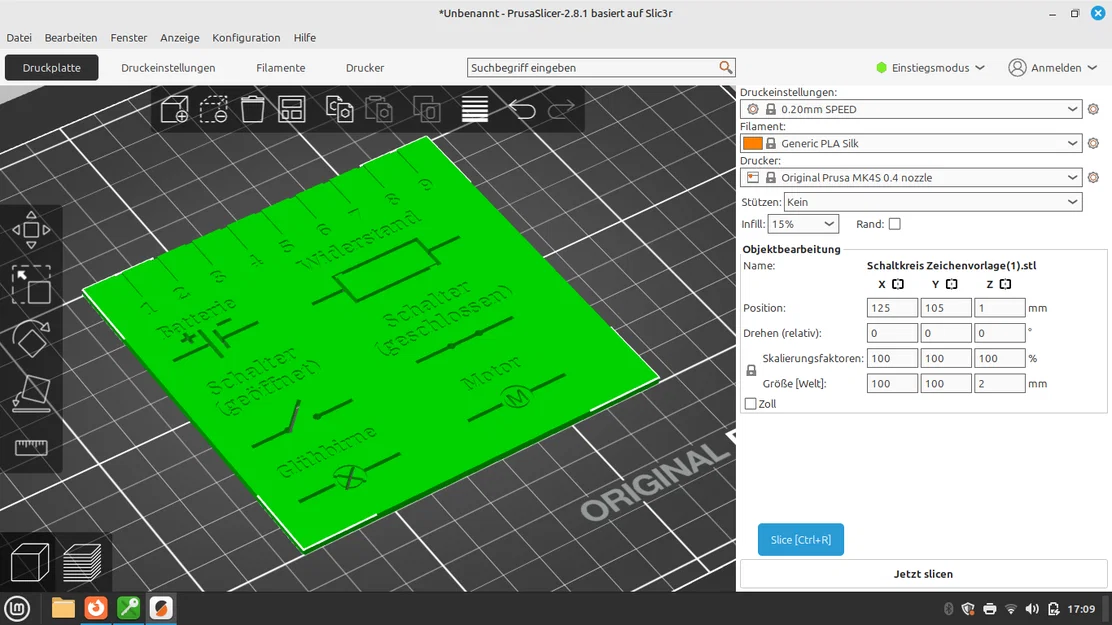Click the search magnifier icon
The width and height of the screenshot is (1112, 625).
[x=725, y=67]
